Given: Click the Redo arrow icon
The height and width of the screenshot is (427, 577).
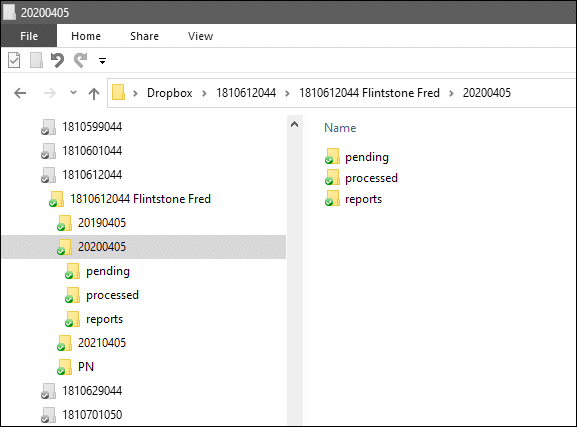Looking at the screenshot, I should point(80,60).
